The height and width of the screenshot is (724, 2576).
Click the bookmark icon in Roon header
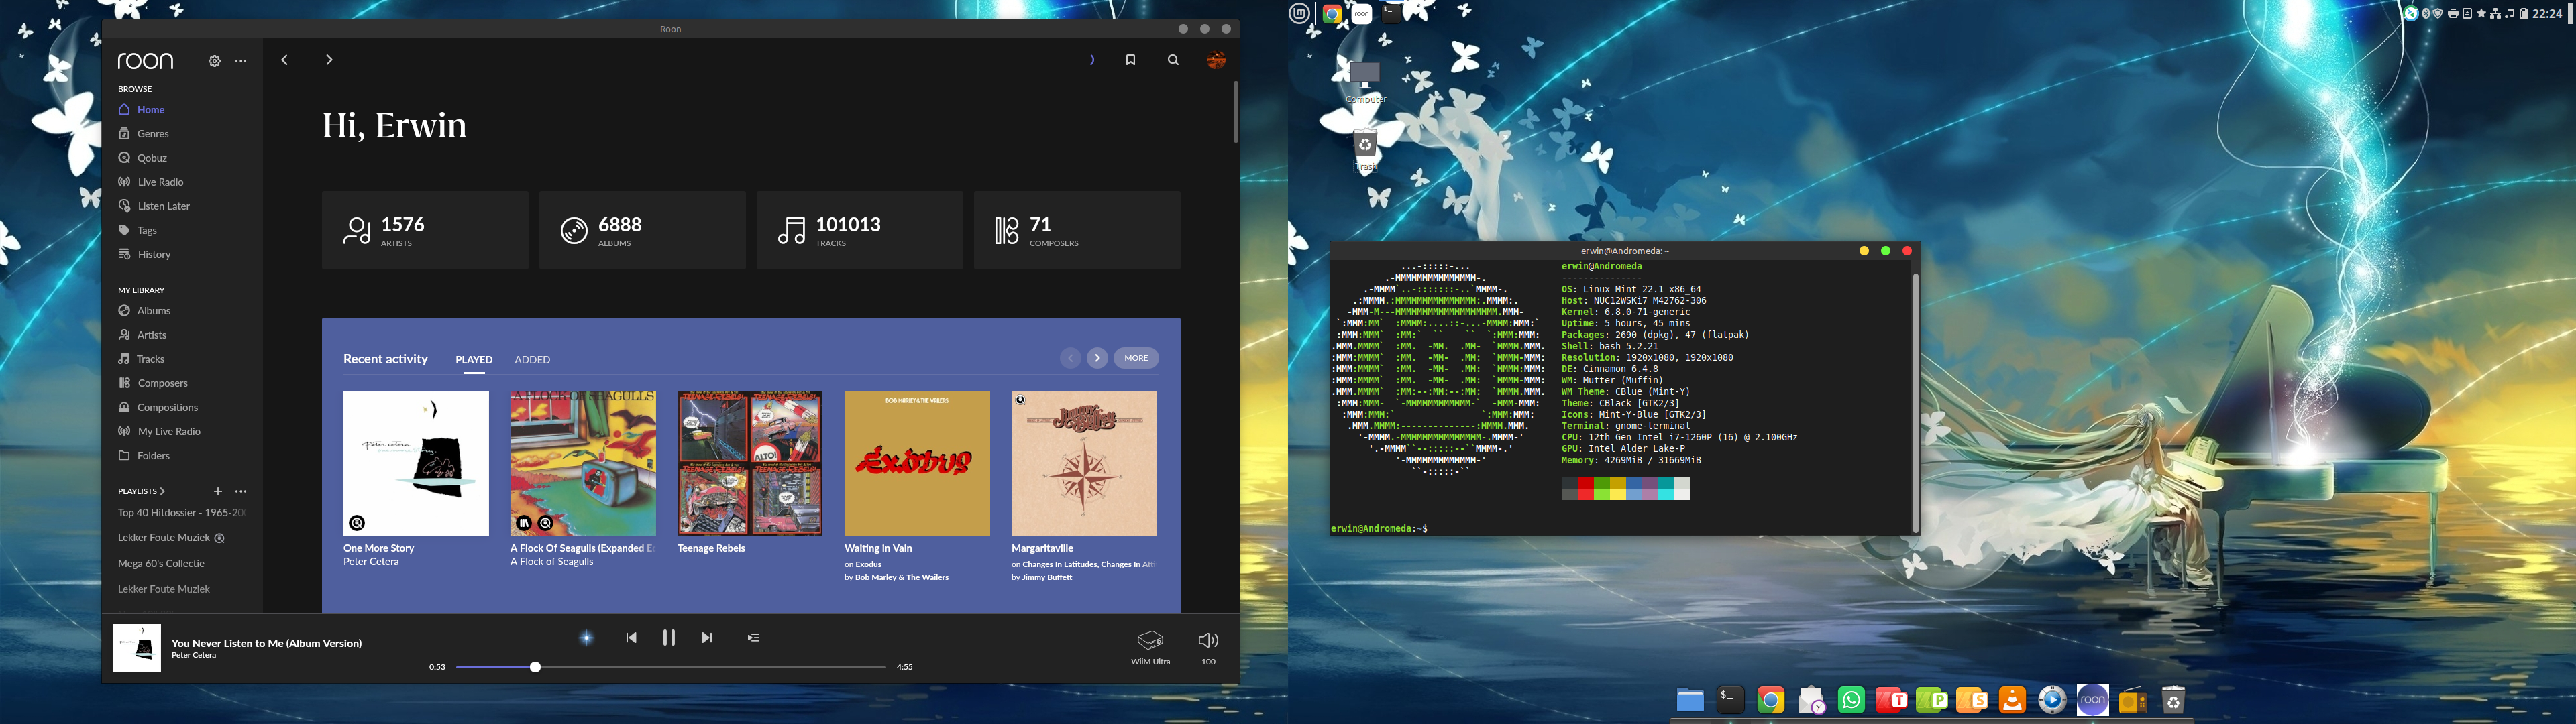tap(1130, 60)
